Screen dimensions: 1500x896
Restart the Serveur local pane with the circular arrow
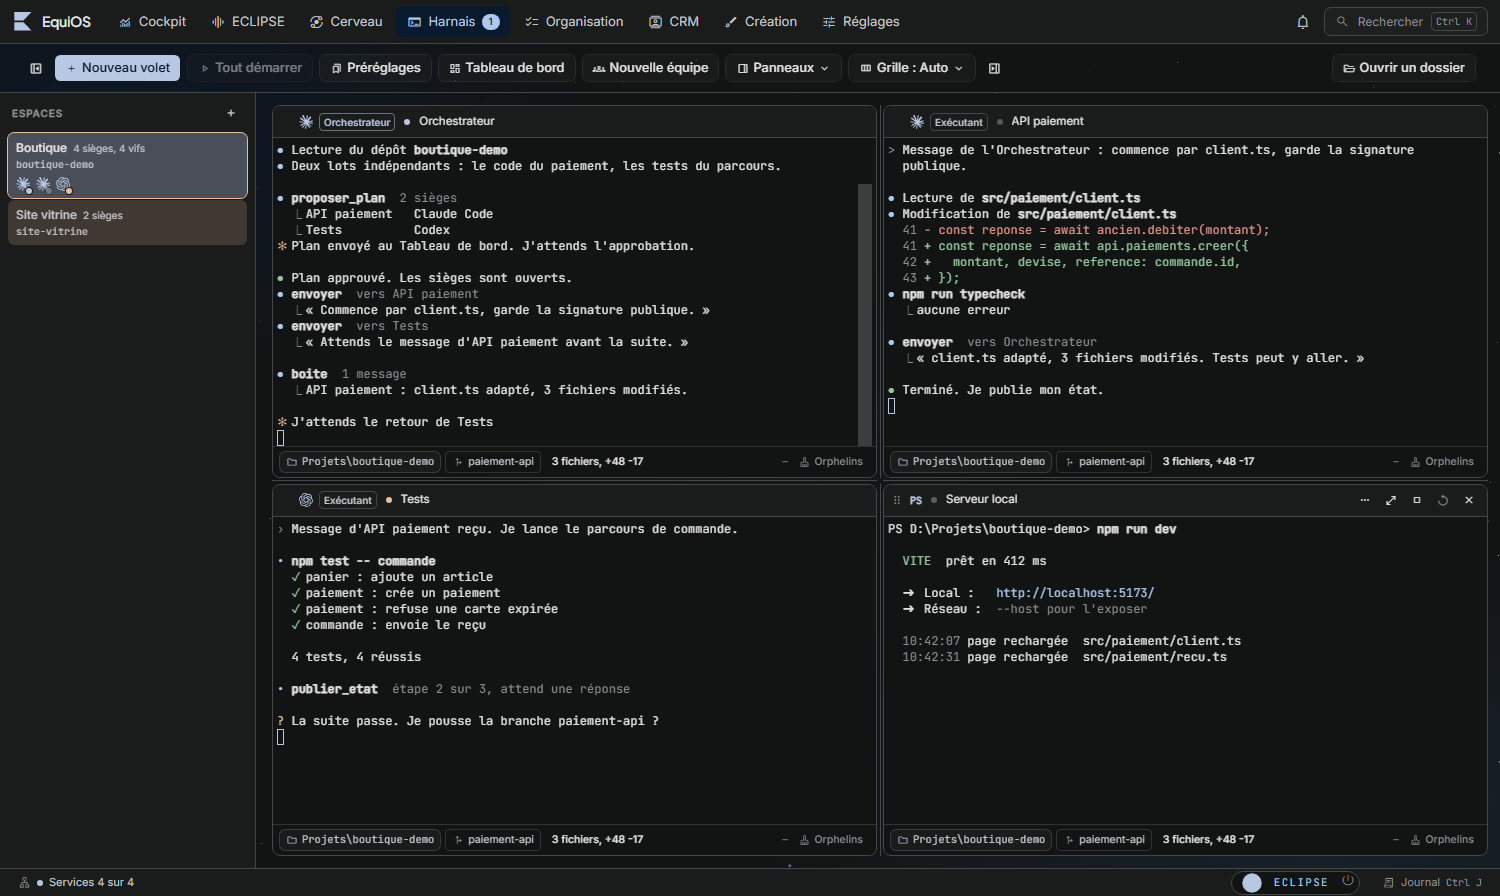(1443, 500)
